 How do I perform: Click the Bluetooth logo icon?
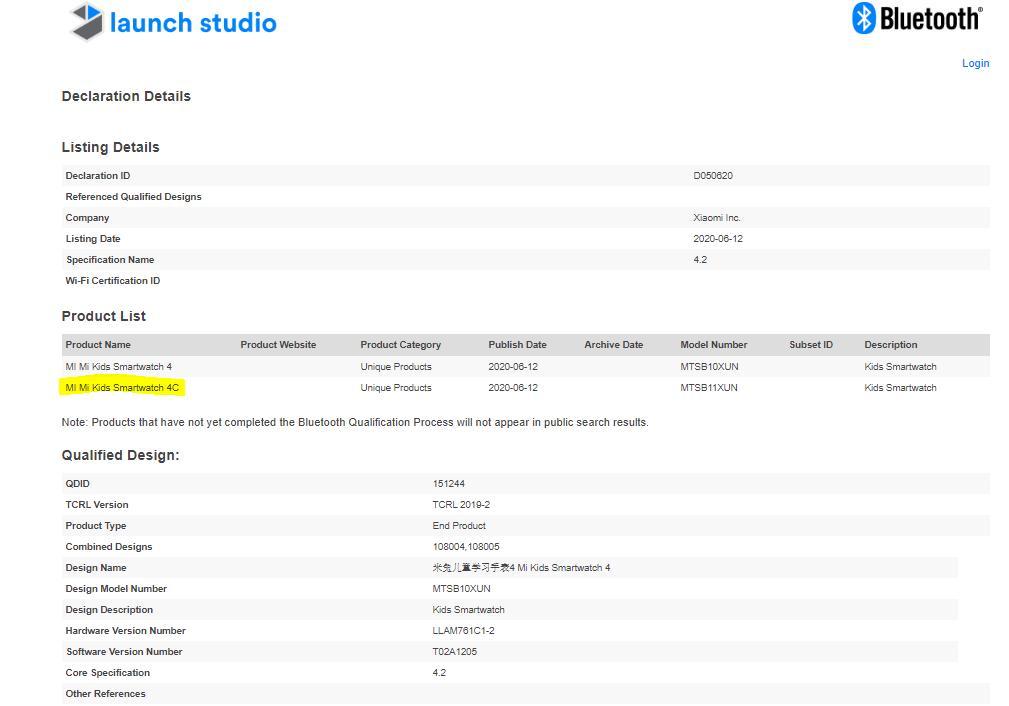pos(864,18)
